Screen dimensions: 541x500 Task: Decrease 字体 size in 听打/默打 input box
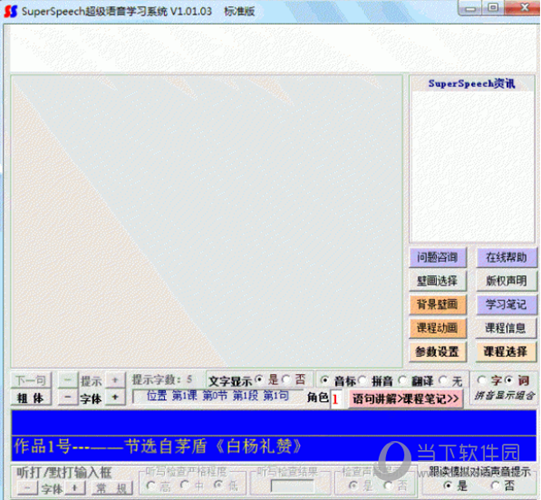pos(28,488)
